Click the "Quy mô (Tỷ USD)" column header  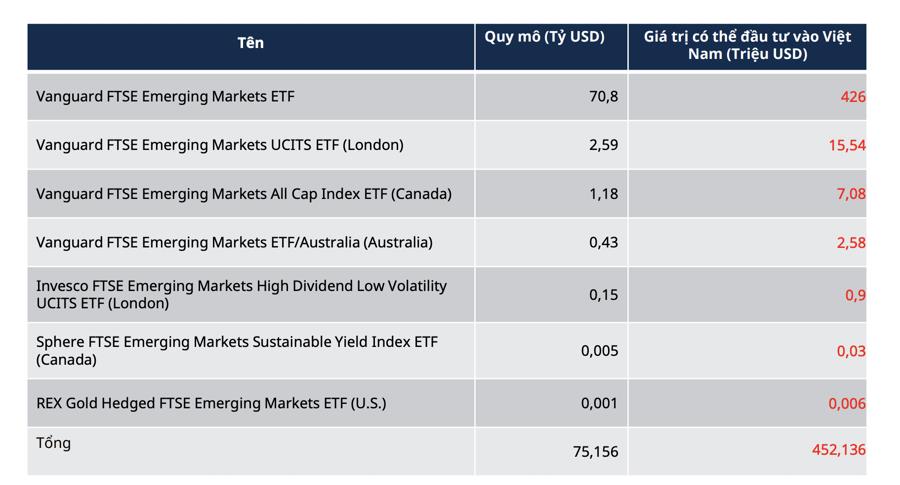tap(545, 37)
